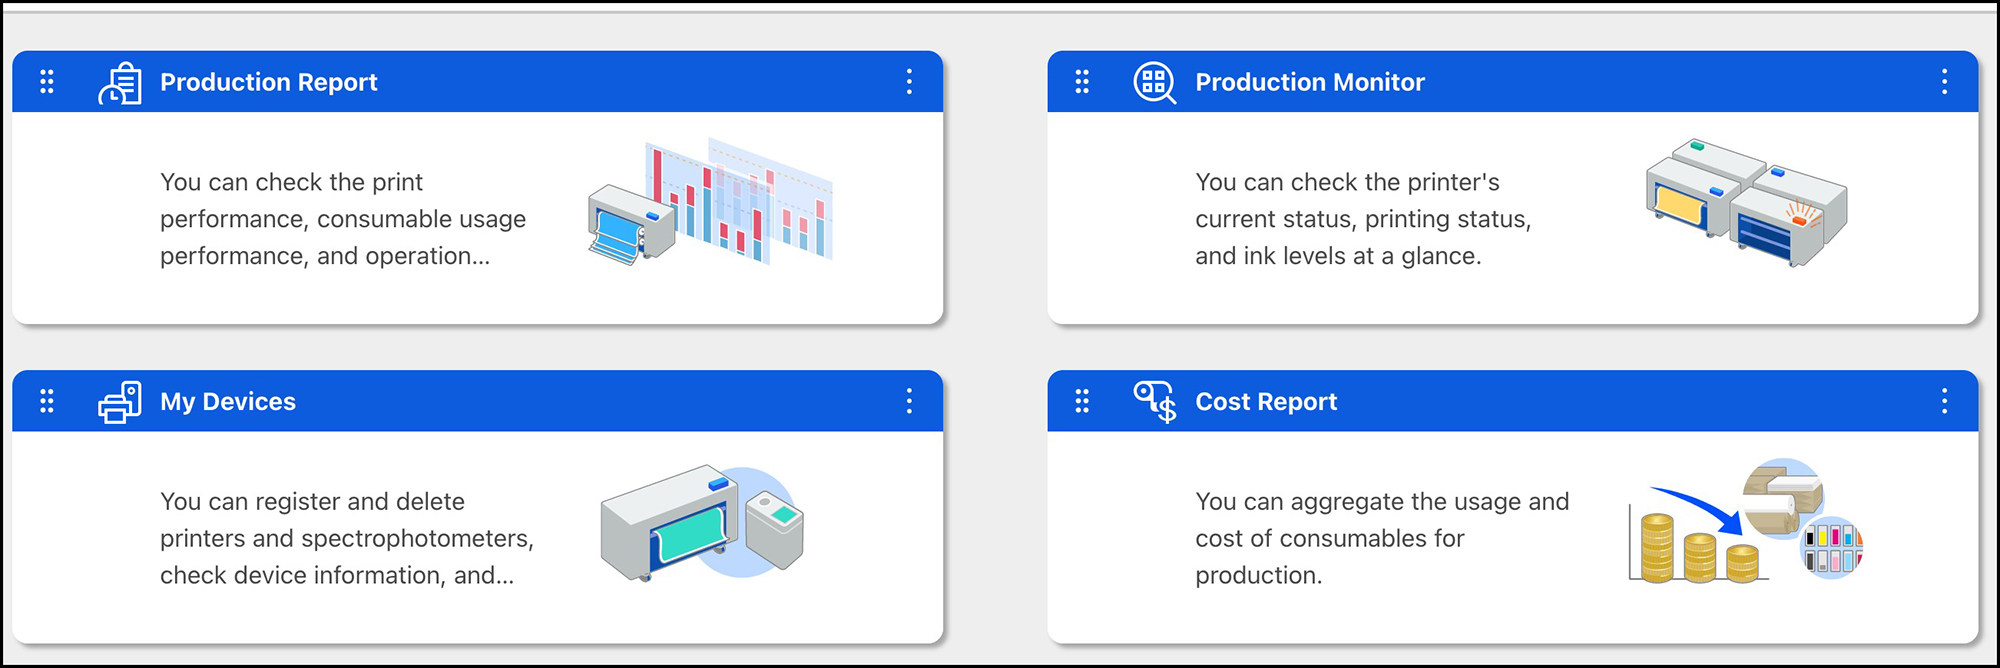Open the Production Report three-dot menu
The width and height of the screenshot is (2000, 668).
909,82
